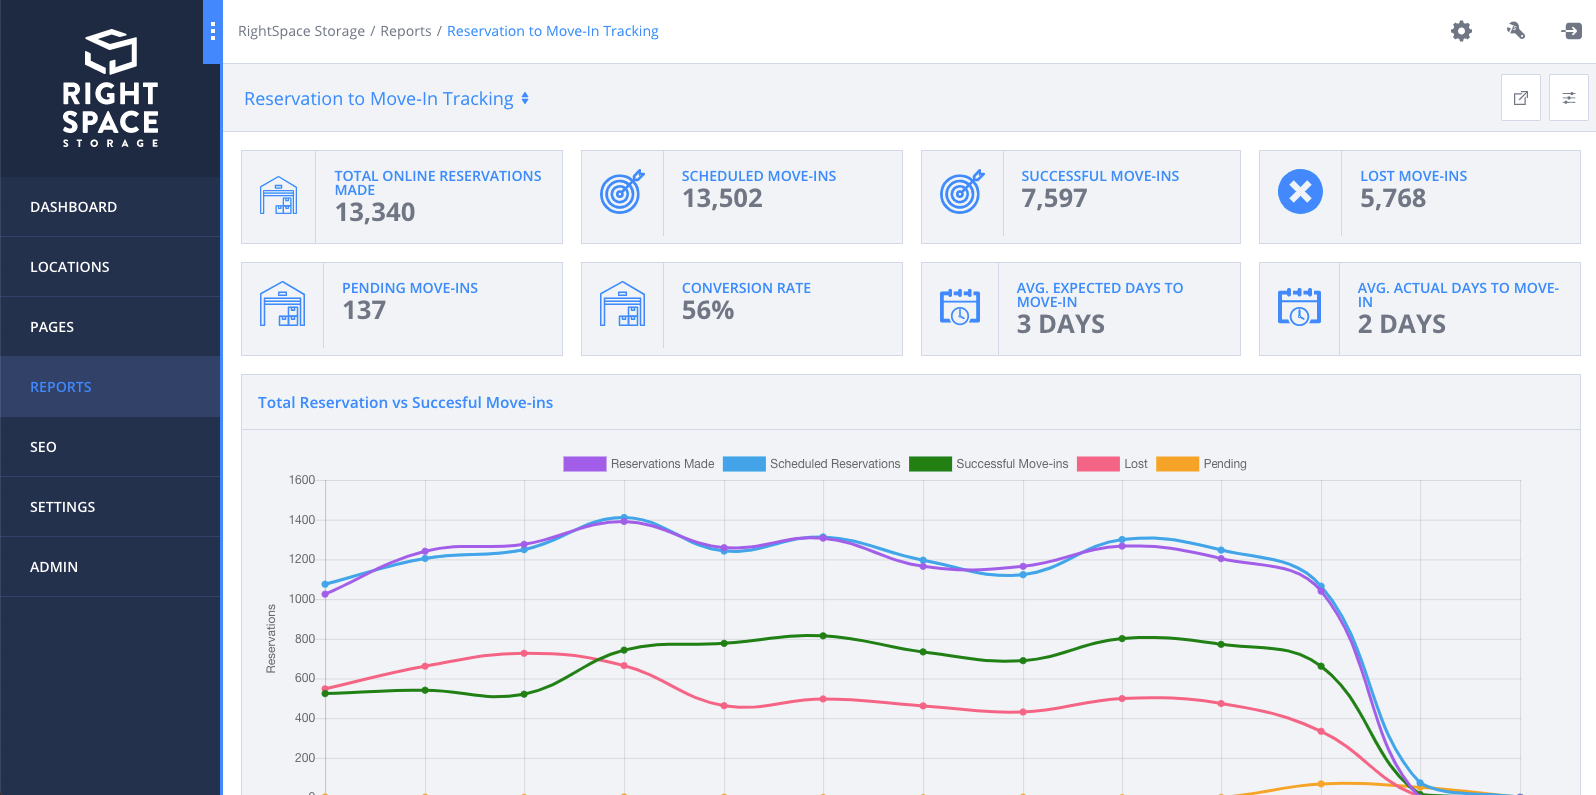The image size is (1596, 795).
Task: Click the Avg. Actual Days calendar icon
Action: pos(1299,307)
